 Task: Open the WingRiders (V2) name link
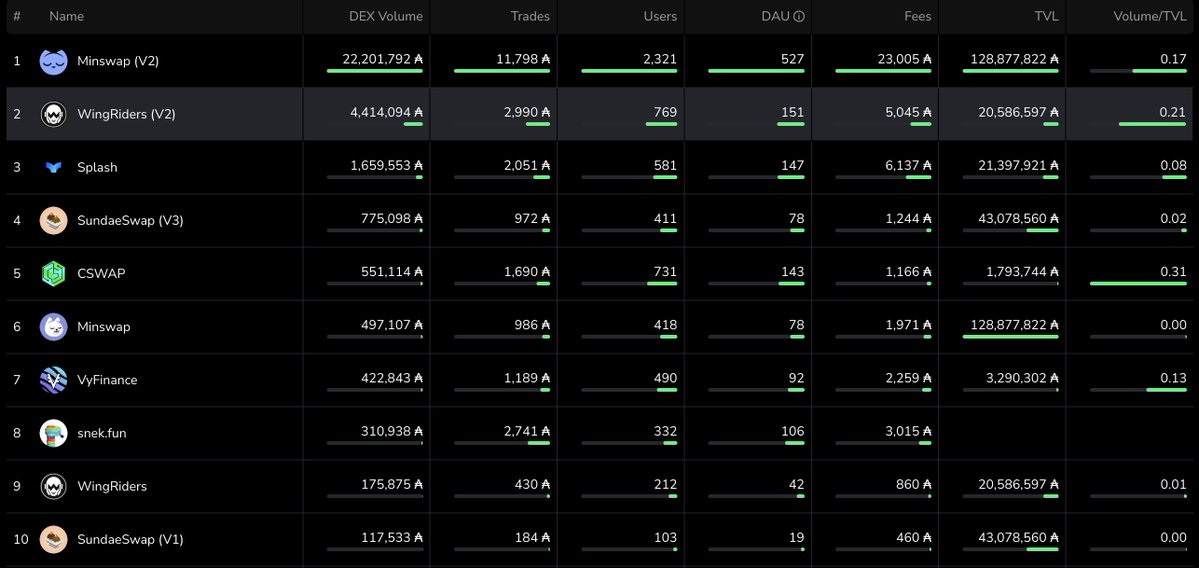pyautogui.click(x=126, y=114)
